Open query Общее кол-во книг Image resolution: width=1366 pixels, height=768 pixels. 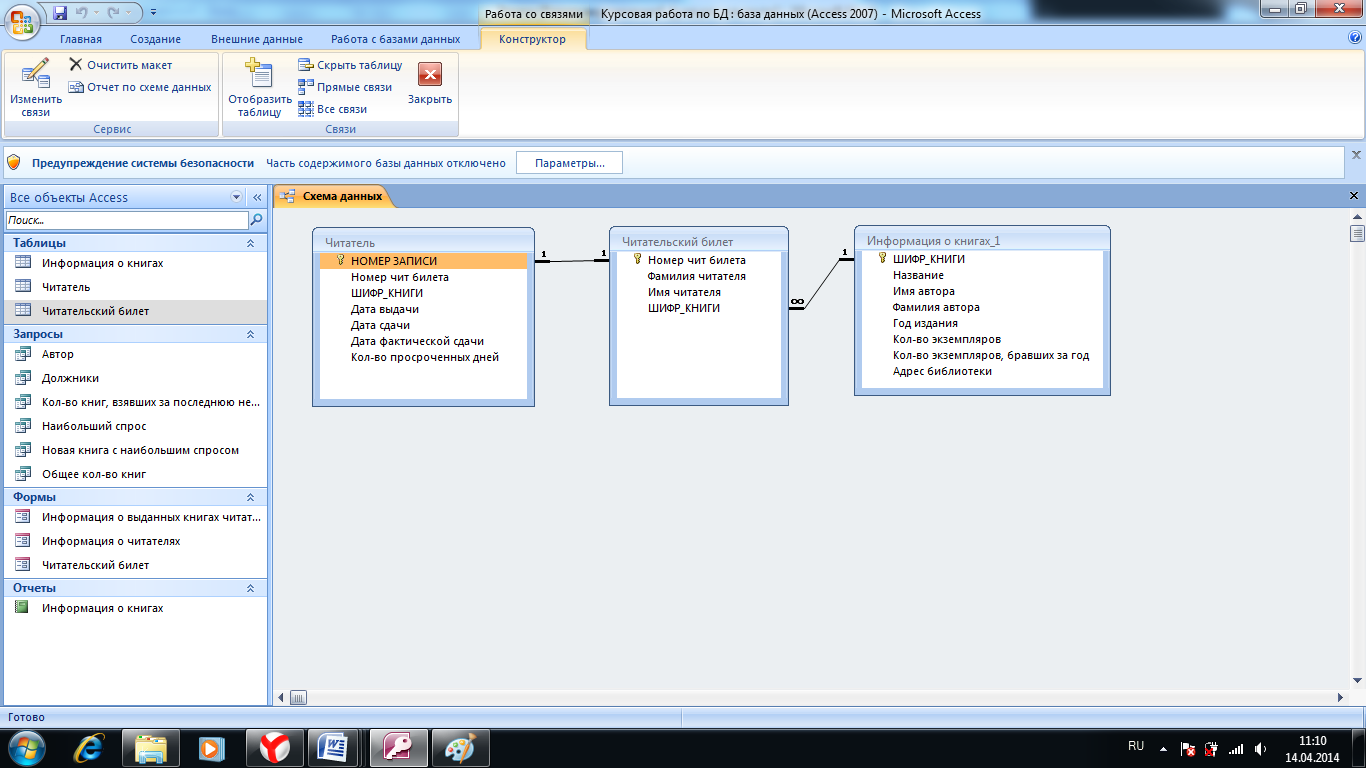tap(94, 474)
